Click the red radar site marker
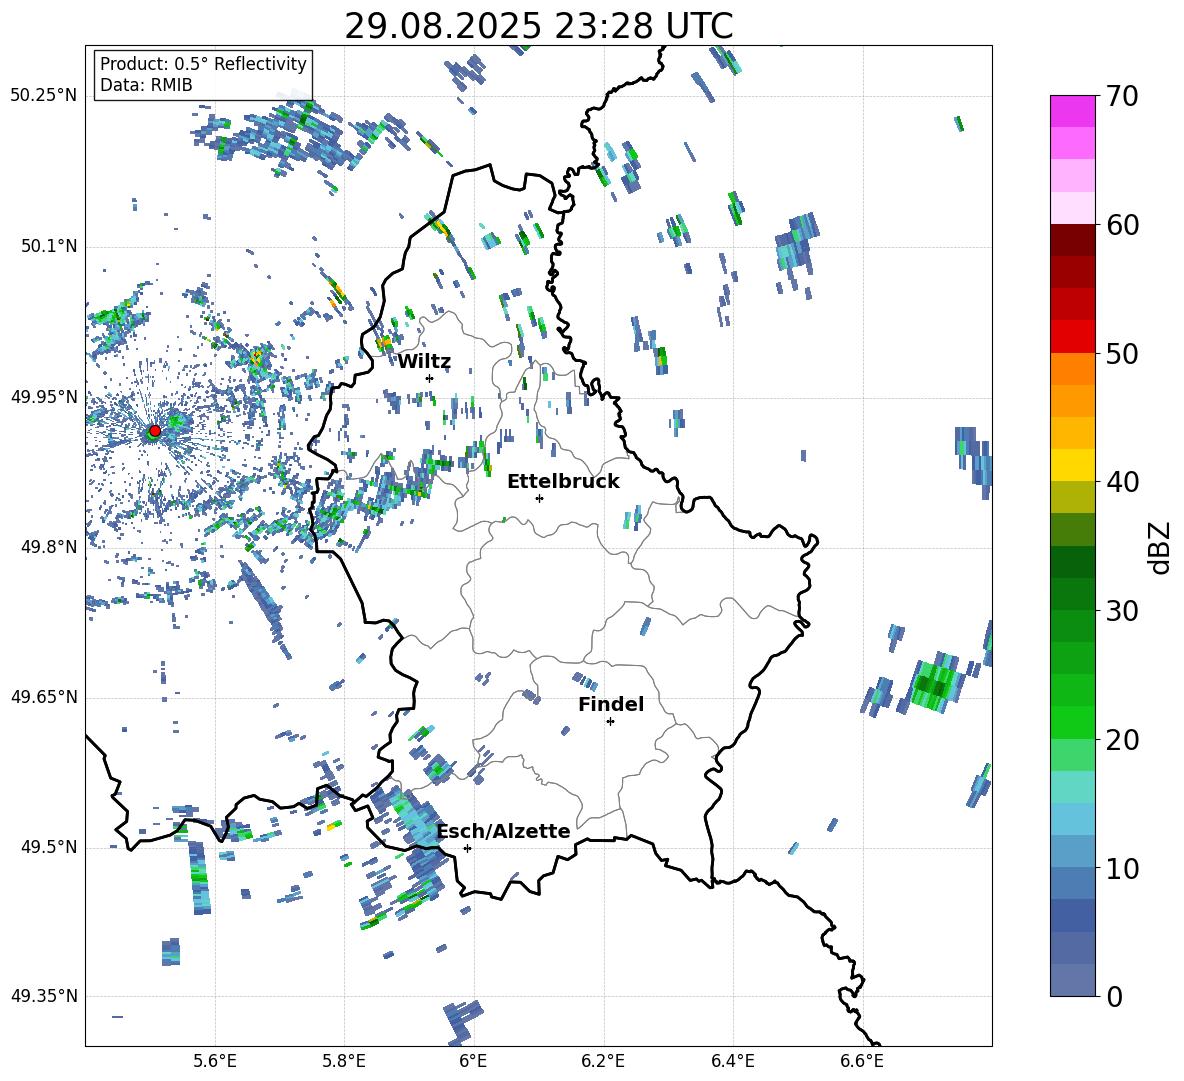This screenshot has height=1081, width=1184. (x=155, y=430)
